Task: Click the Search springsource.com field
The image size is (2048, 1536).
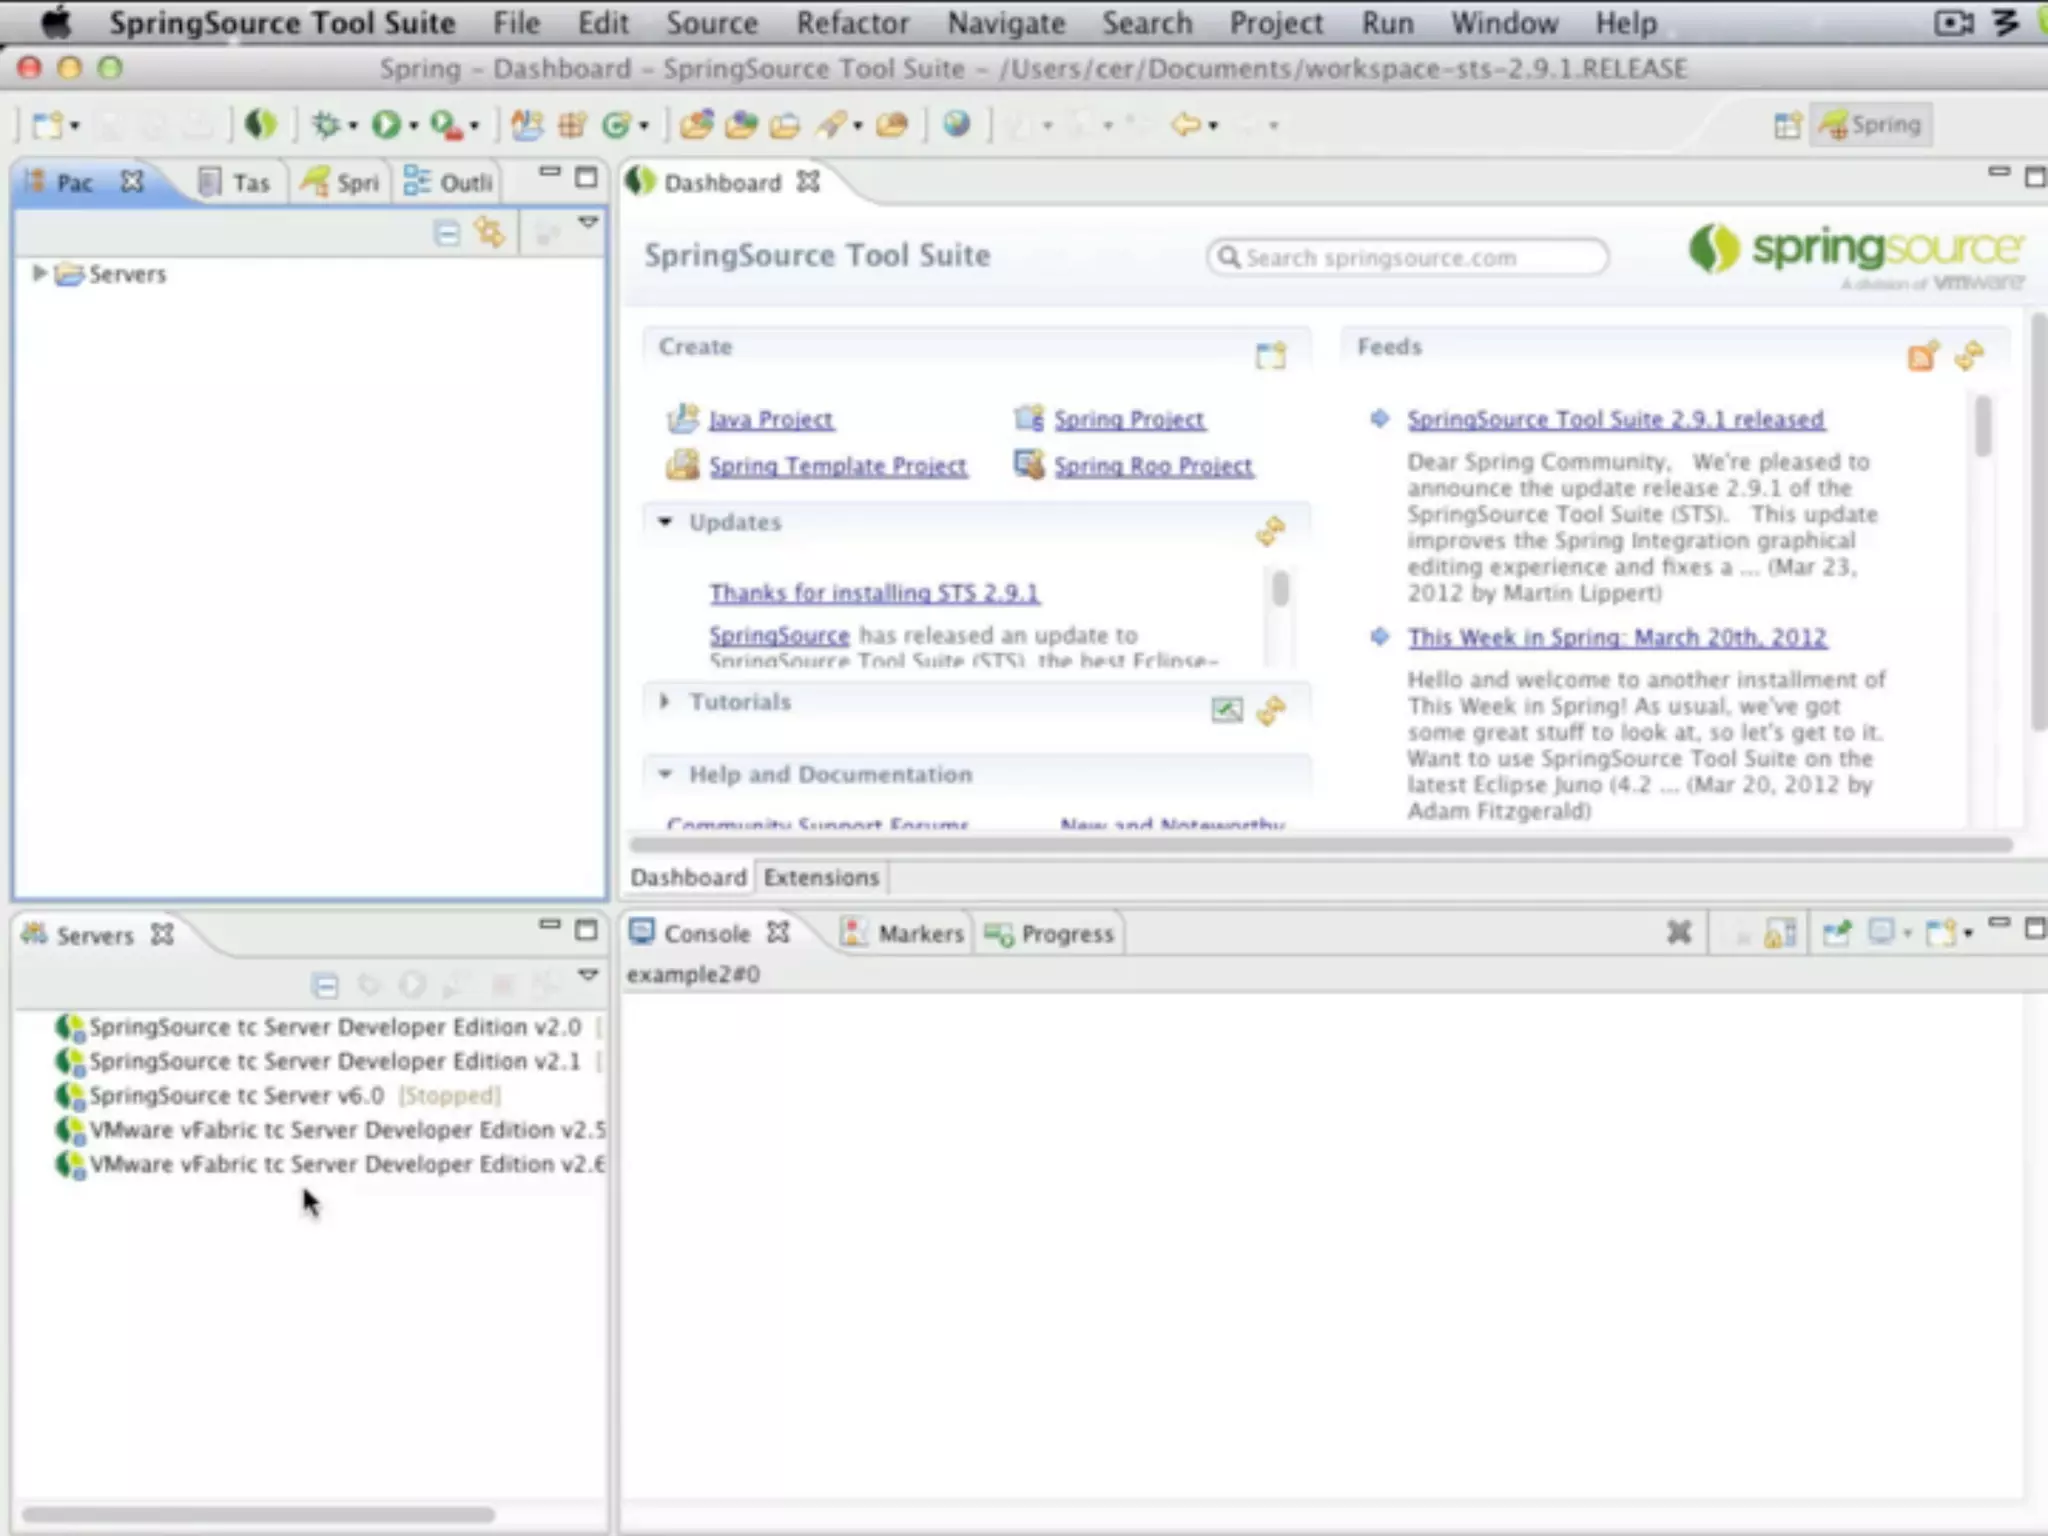Action: [1405, 258]
